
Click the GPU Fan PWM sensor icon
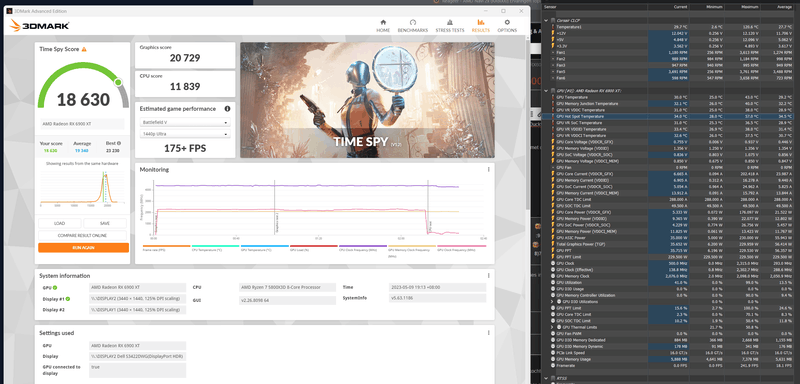(x=553, y=333)
